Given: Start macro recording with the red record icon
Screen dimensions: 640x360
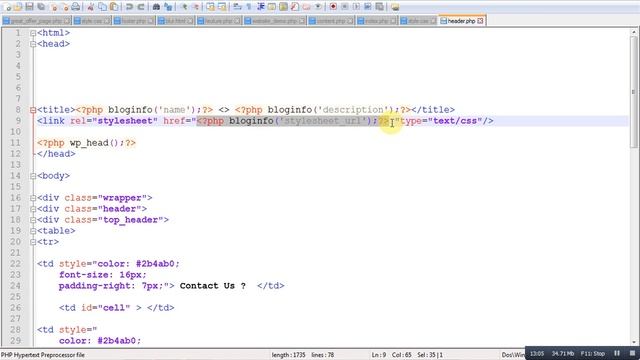Looking at the screenshot, I should pyautogui.click(x=333, y=7).
